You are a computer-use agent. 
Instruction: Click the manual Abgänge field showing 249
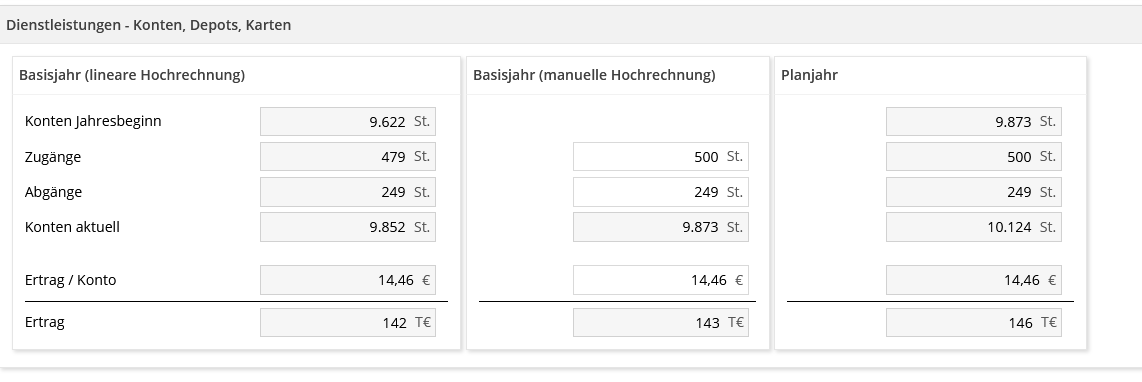[x=661, y=192]
